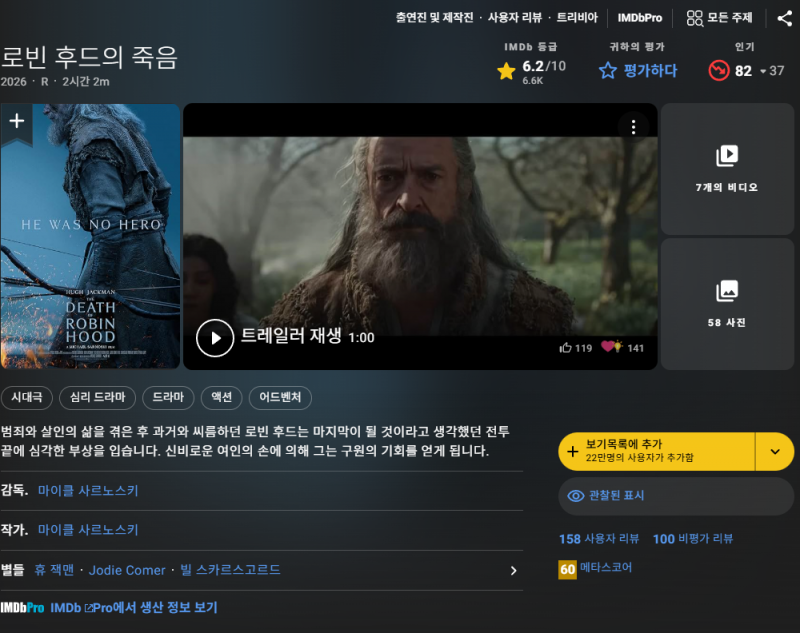The height and width of the screenshot is (633, 800).
Task: Open trailer three-dot options menu
Action: click(x=633, y=127)
